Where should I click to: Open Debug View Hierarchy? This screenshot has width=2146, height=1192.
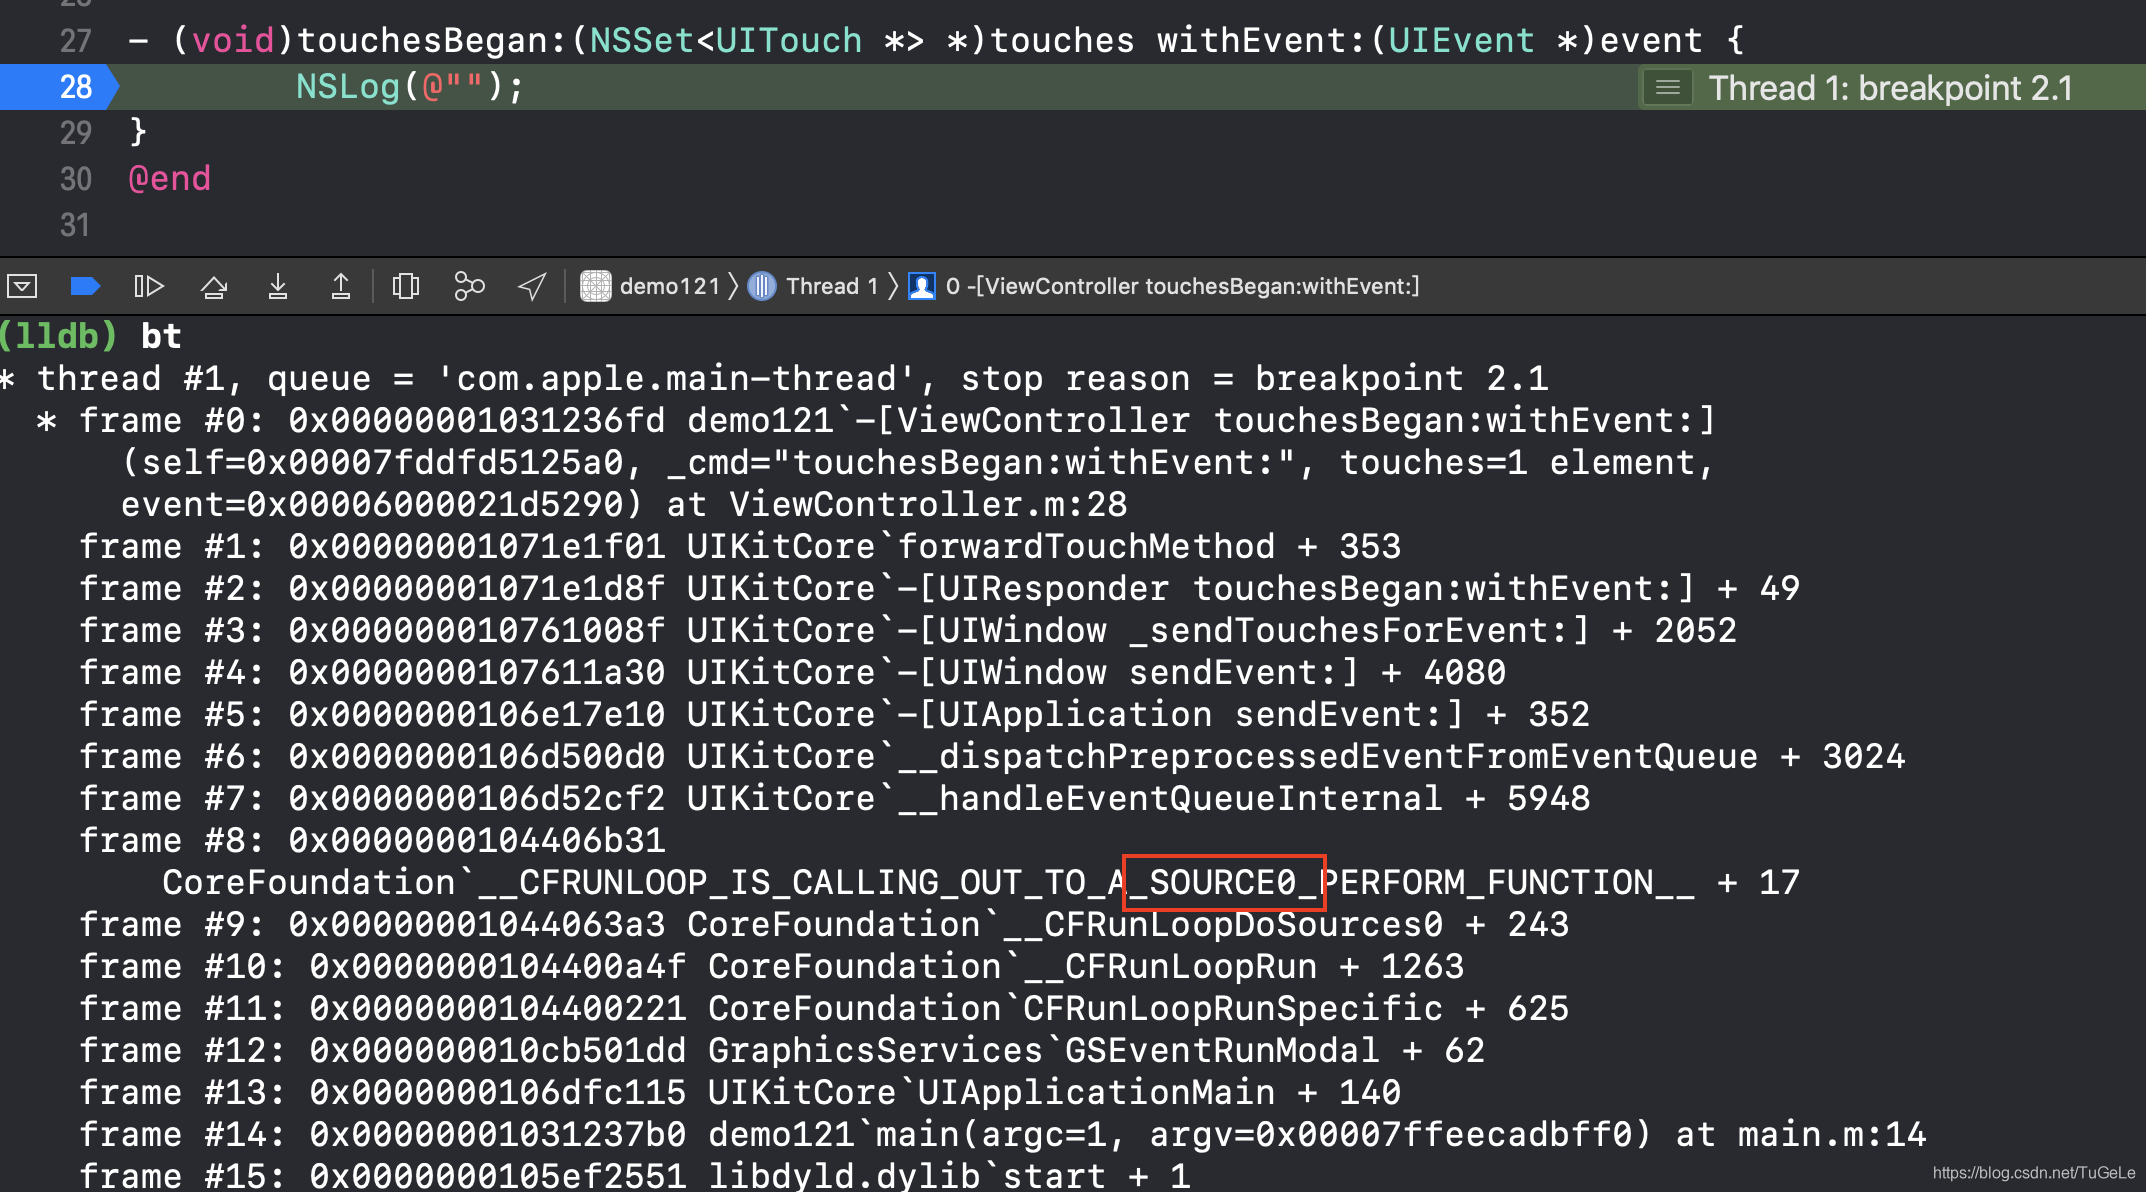[406, 287]
